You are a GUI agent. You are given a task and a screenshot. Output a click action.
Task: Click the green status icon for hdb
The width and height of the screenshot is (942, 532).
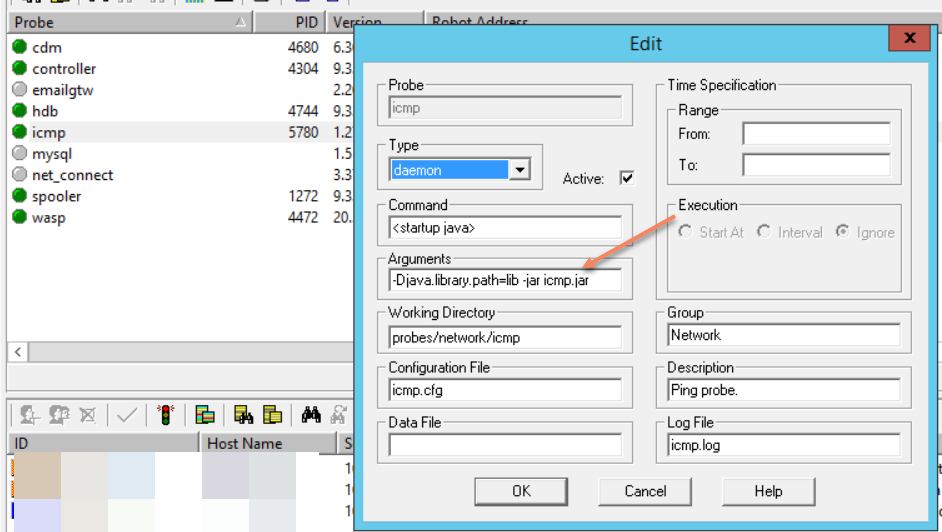20,110
